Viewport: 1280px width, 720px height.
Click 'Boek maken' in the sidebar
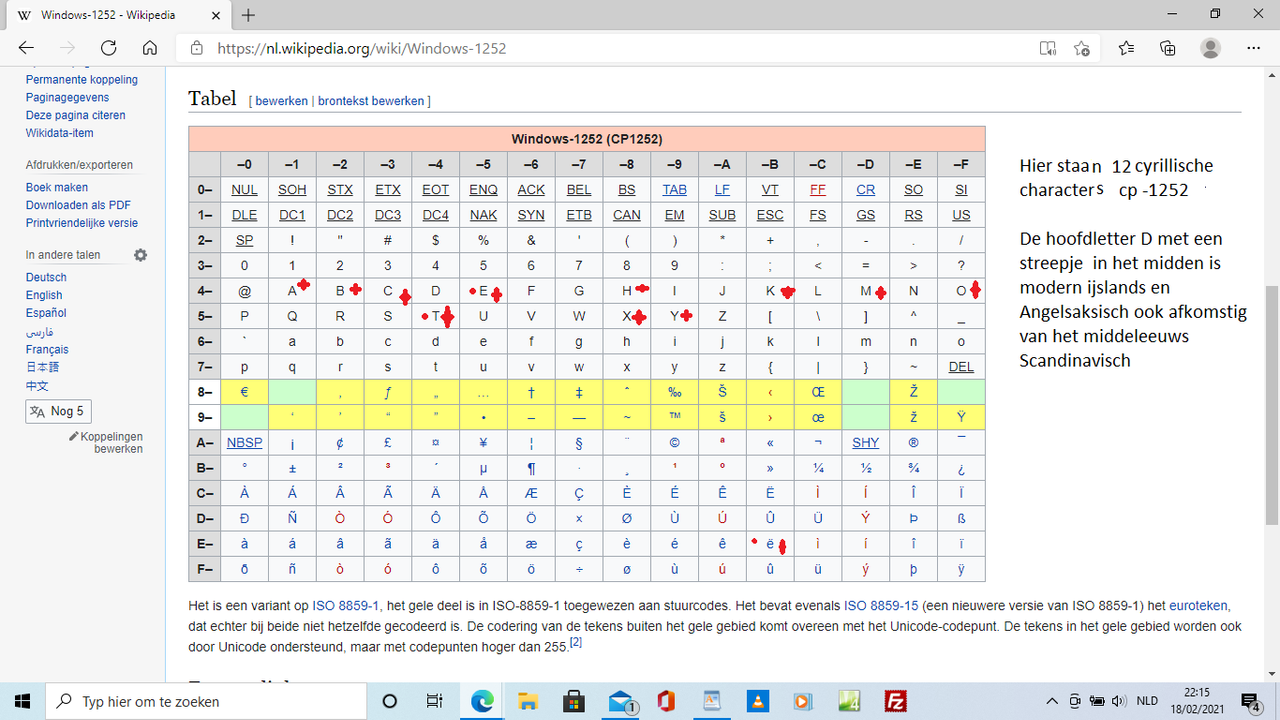tap(57, 187)
